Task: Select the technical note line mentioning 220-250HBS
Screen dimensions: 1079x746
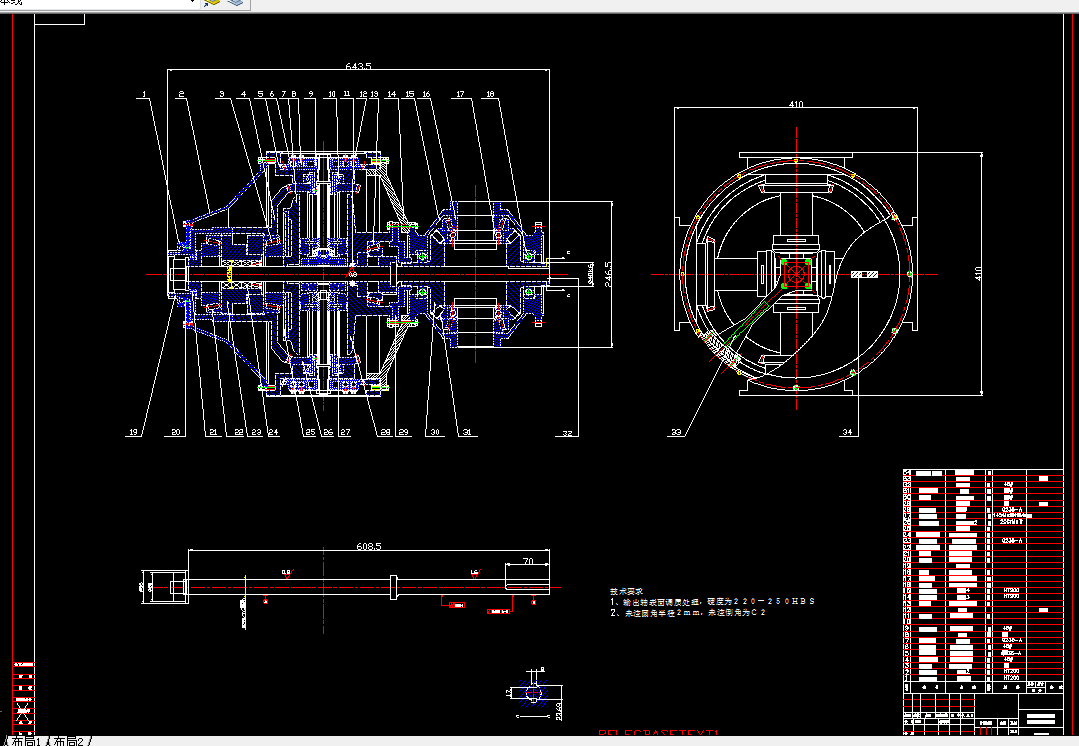Action: click(x=712, y=601)
